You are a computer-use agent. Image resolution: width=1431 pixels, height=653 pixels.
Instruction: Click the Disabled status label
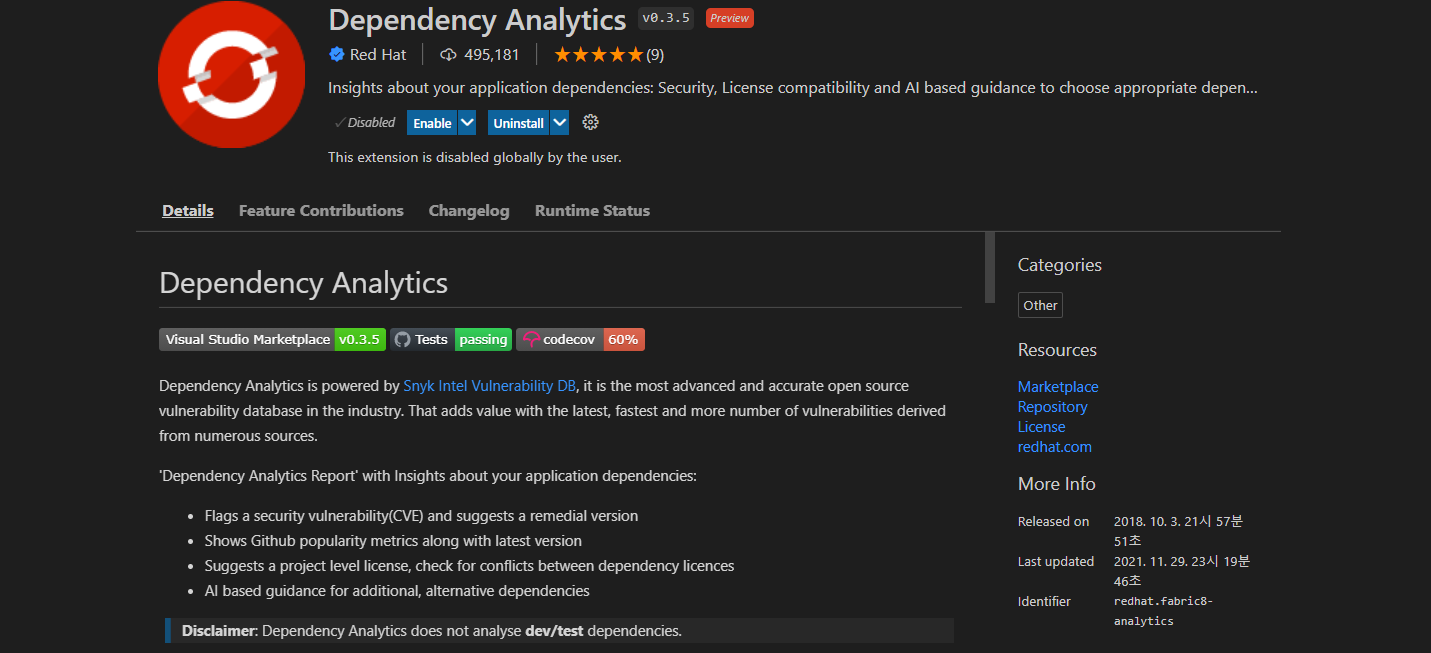[x=365, y=122]
